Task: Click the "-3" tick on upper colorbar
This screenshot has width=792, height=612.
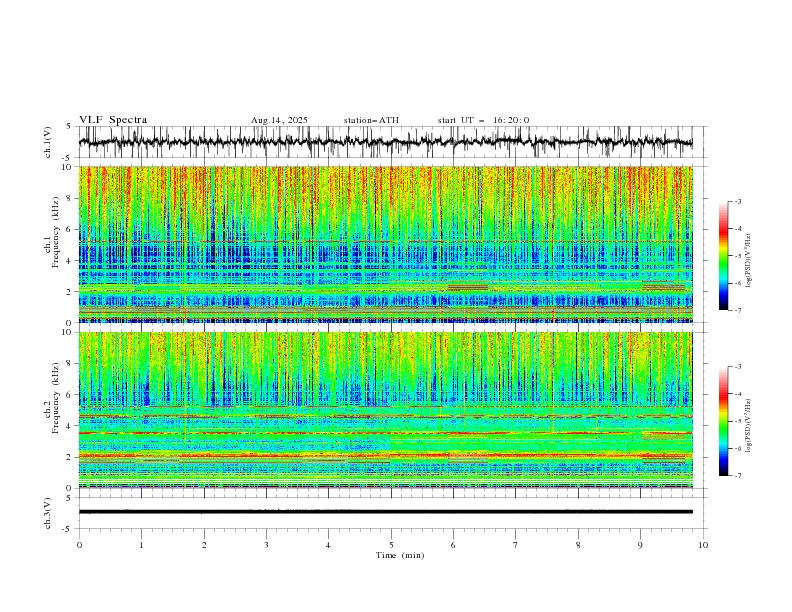Action: tap(738, 201)
